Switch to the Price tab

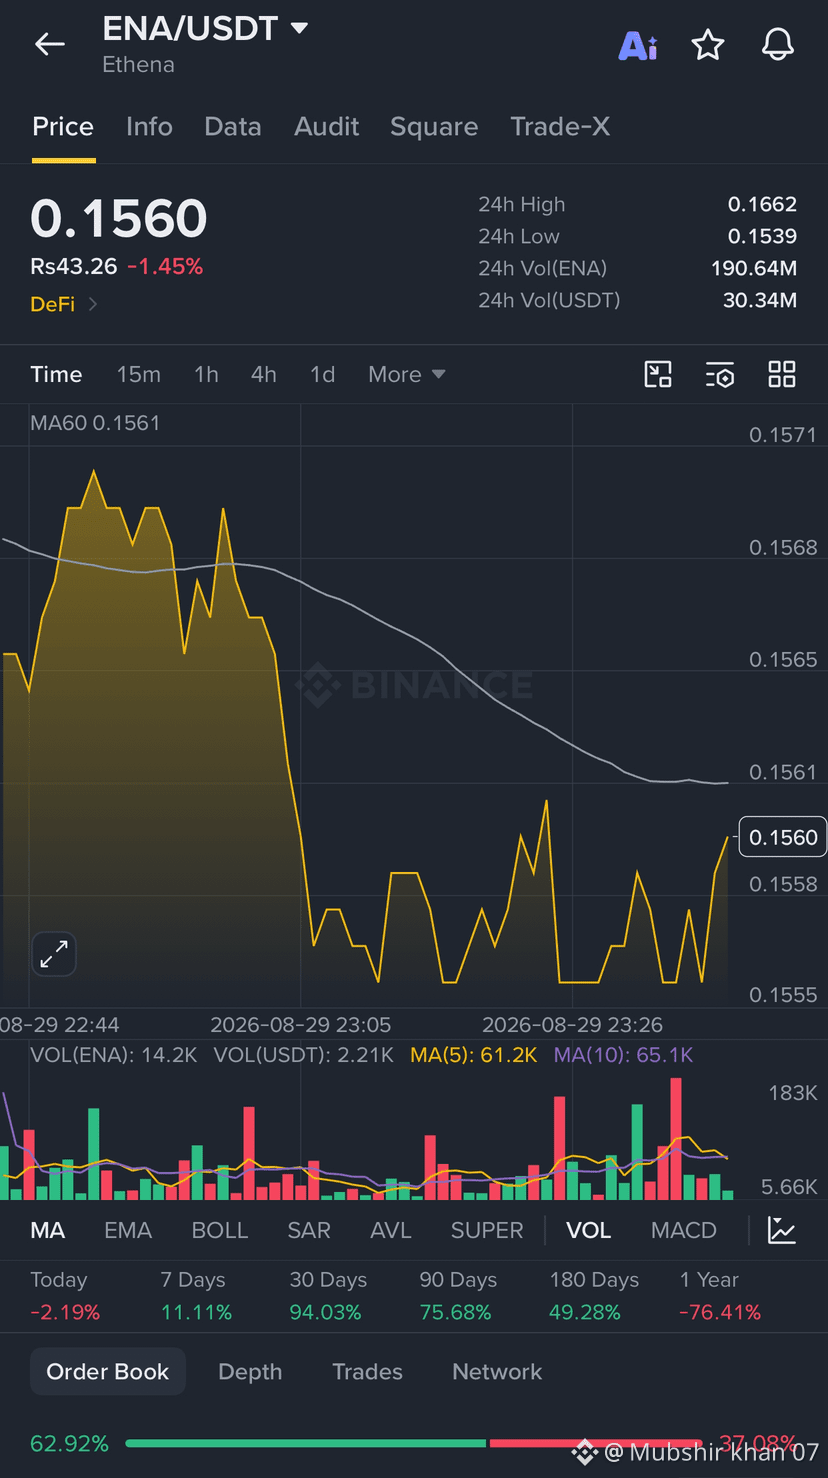tap(63, 127)
